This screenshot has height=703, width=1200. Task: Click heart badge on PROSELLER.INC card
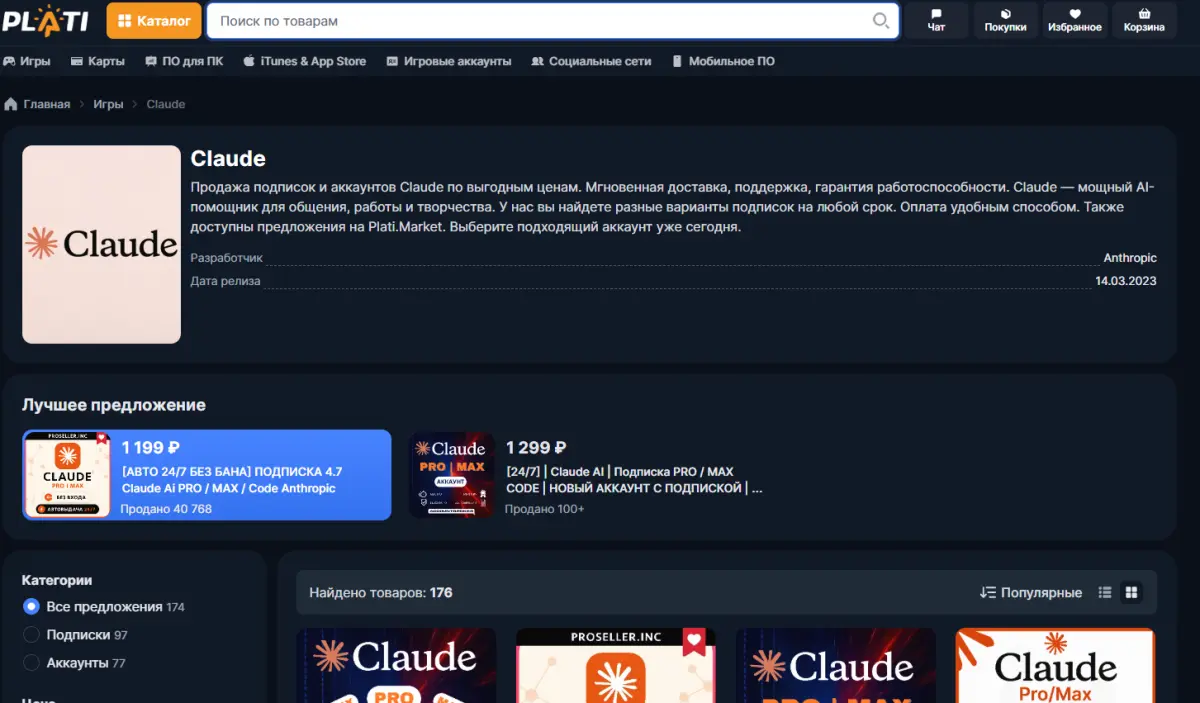pyautogui.click(x=694, y=643)
